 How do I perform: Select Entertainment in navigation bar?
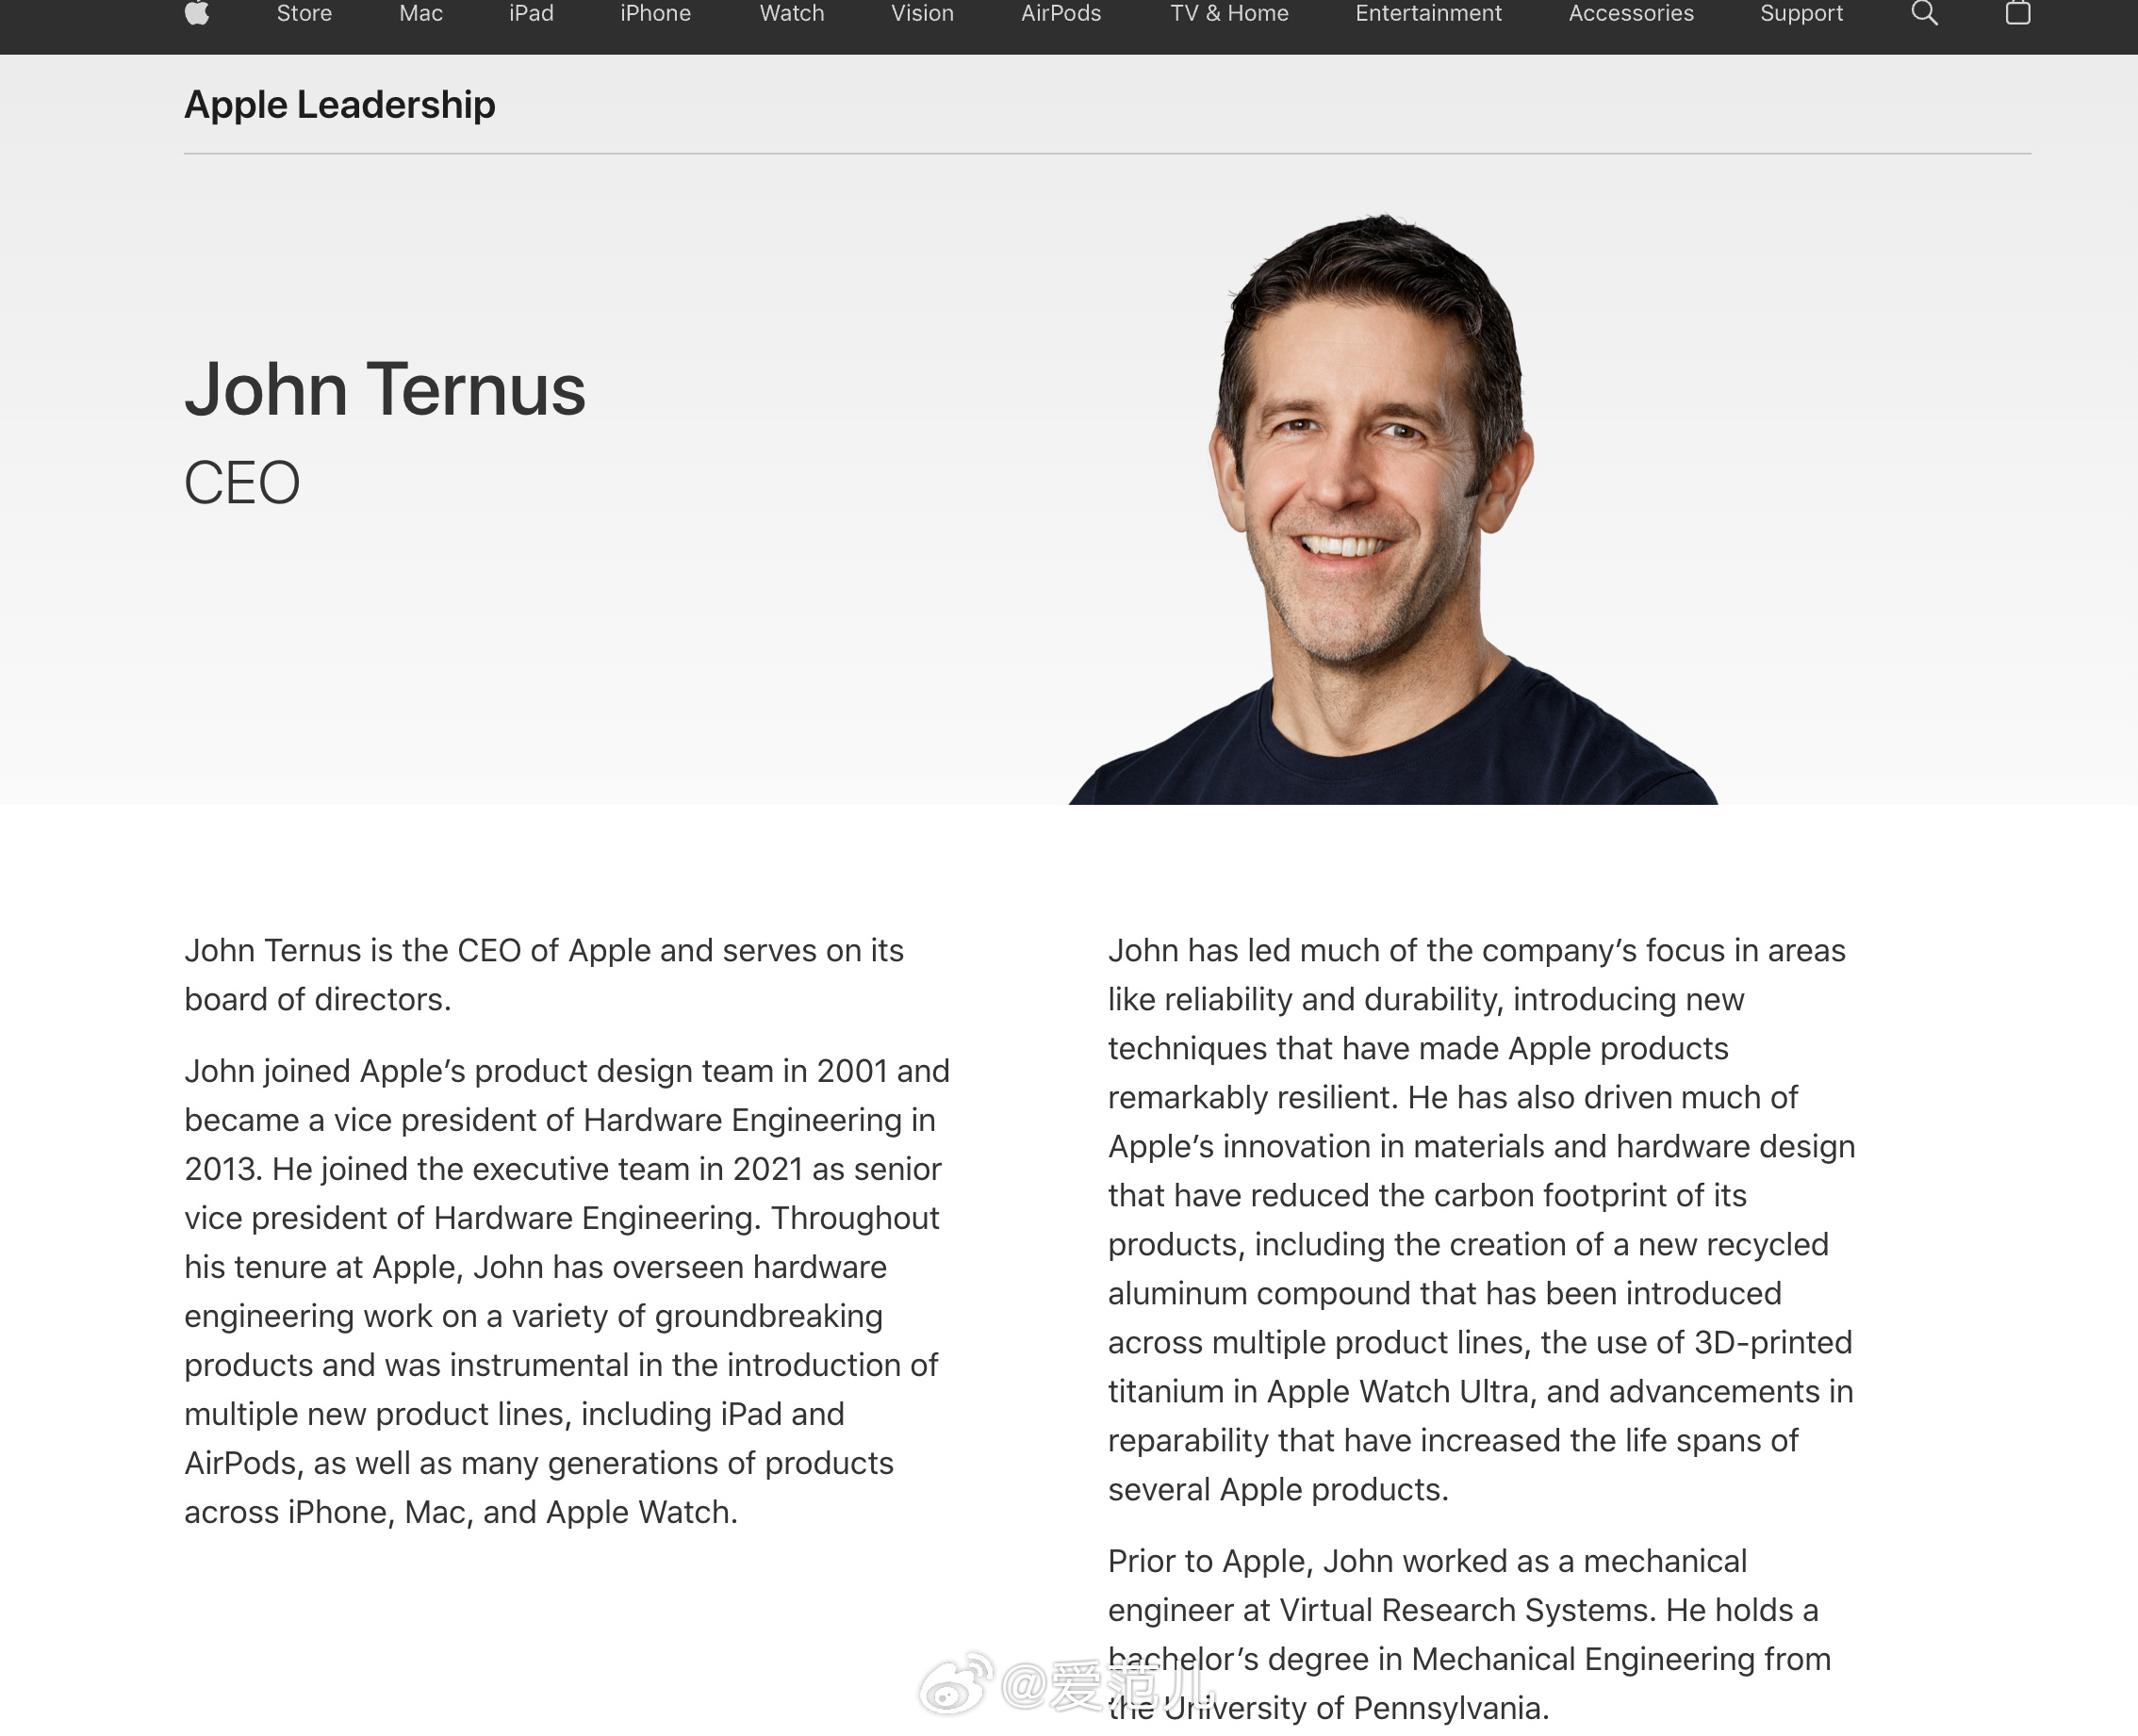coord(1428,13)
